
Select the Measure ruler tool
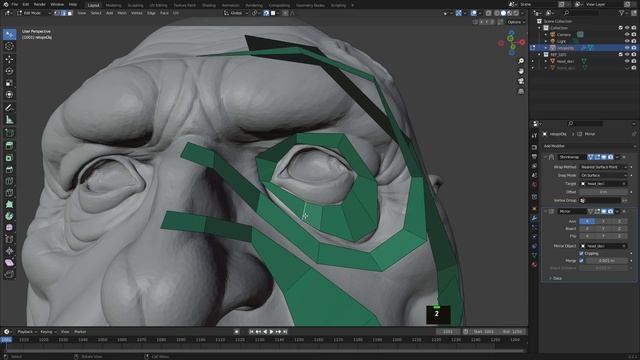pos(9,120)
